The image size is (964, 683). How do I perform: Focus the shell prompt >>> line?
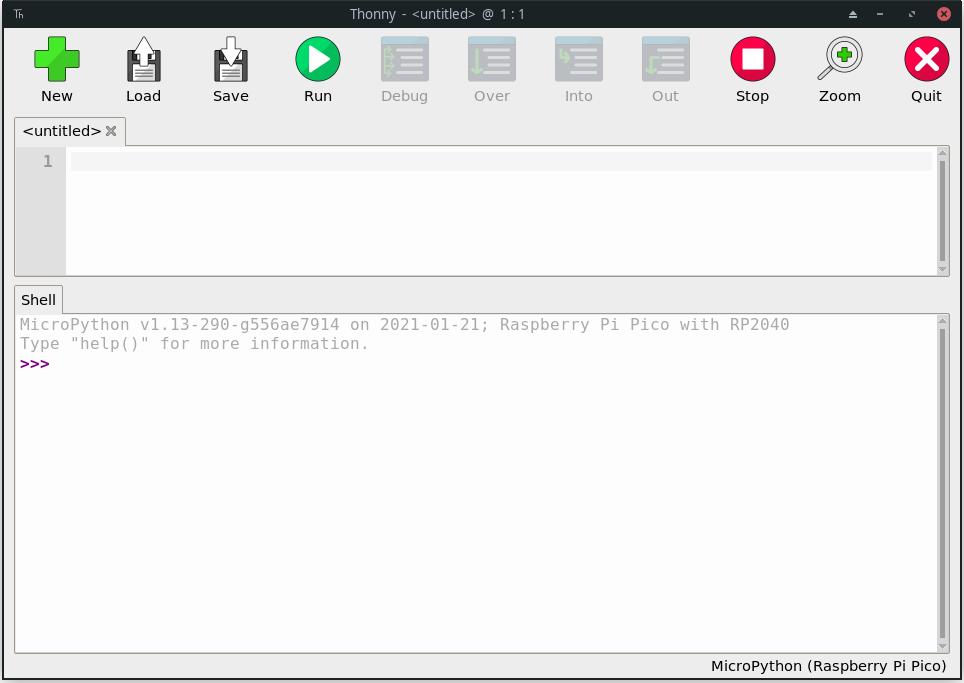pyautogui.click(x=34, y=364)
